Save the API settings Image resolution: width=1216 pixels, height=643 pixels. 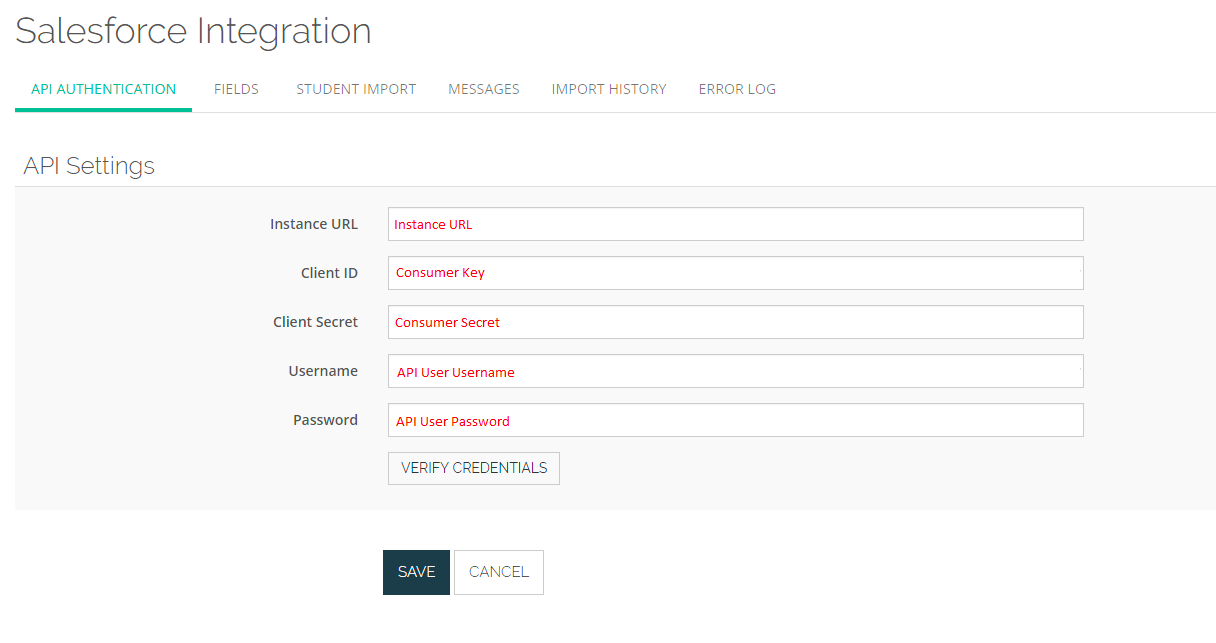coord(416,572)
